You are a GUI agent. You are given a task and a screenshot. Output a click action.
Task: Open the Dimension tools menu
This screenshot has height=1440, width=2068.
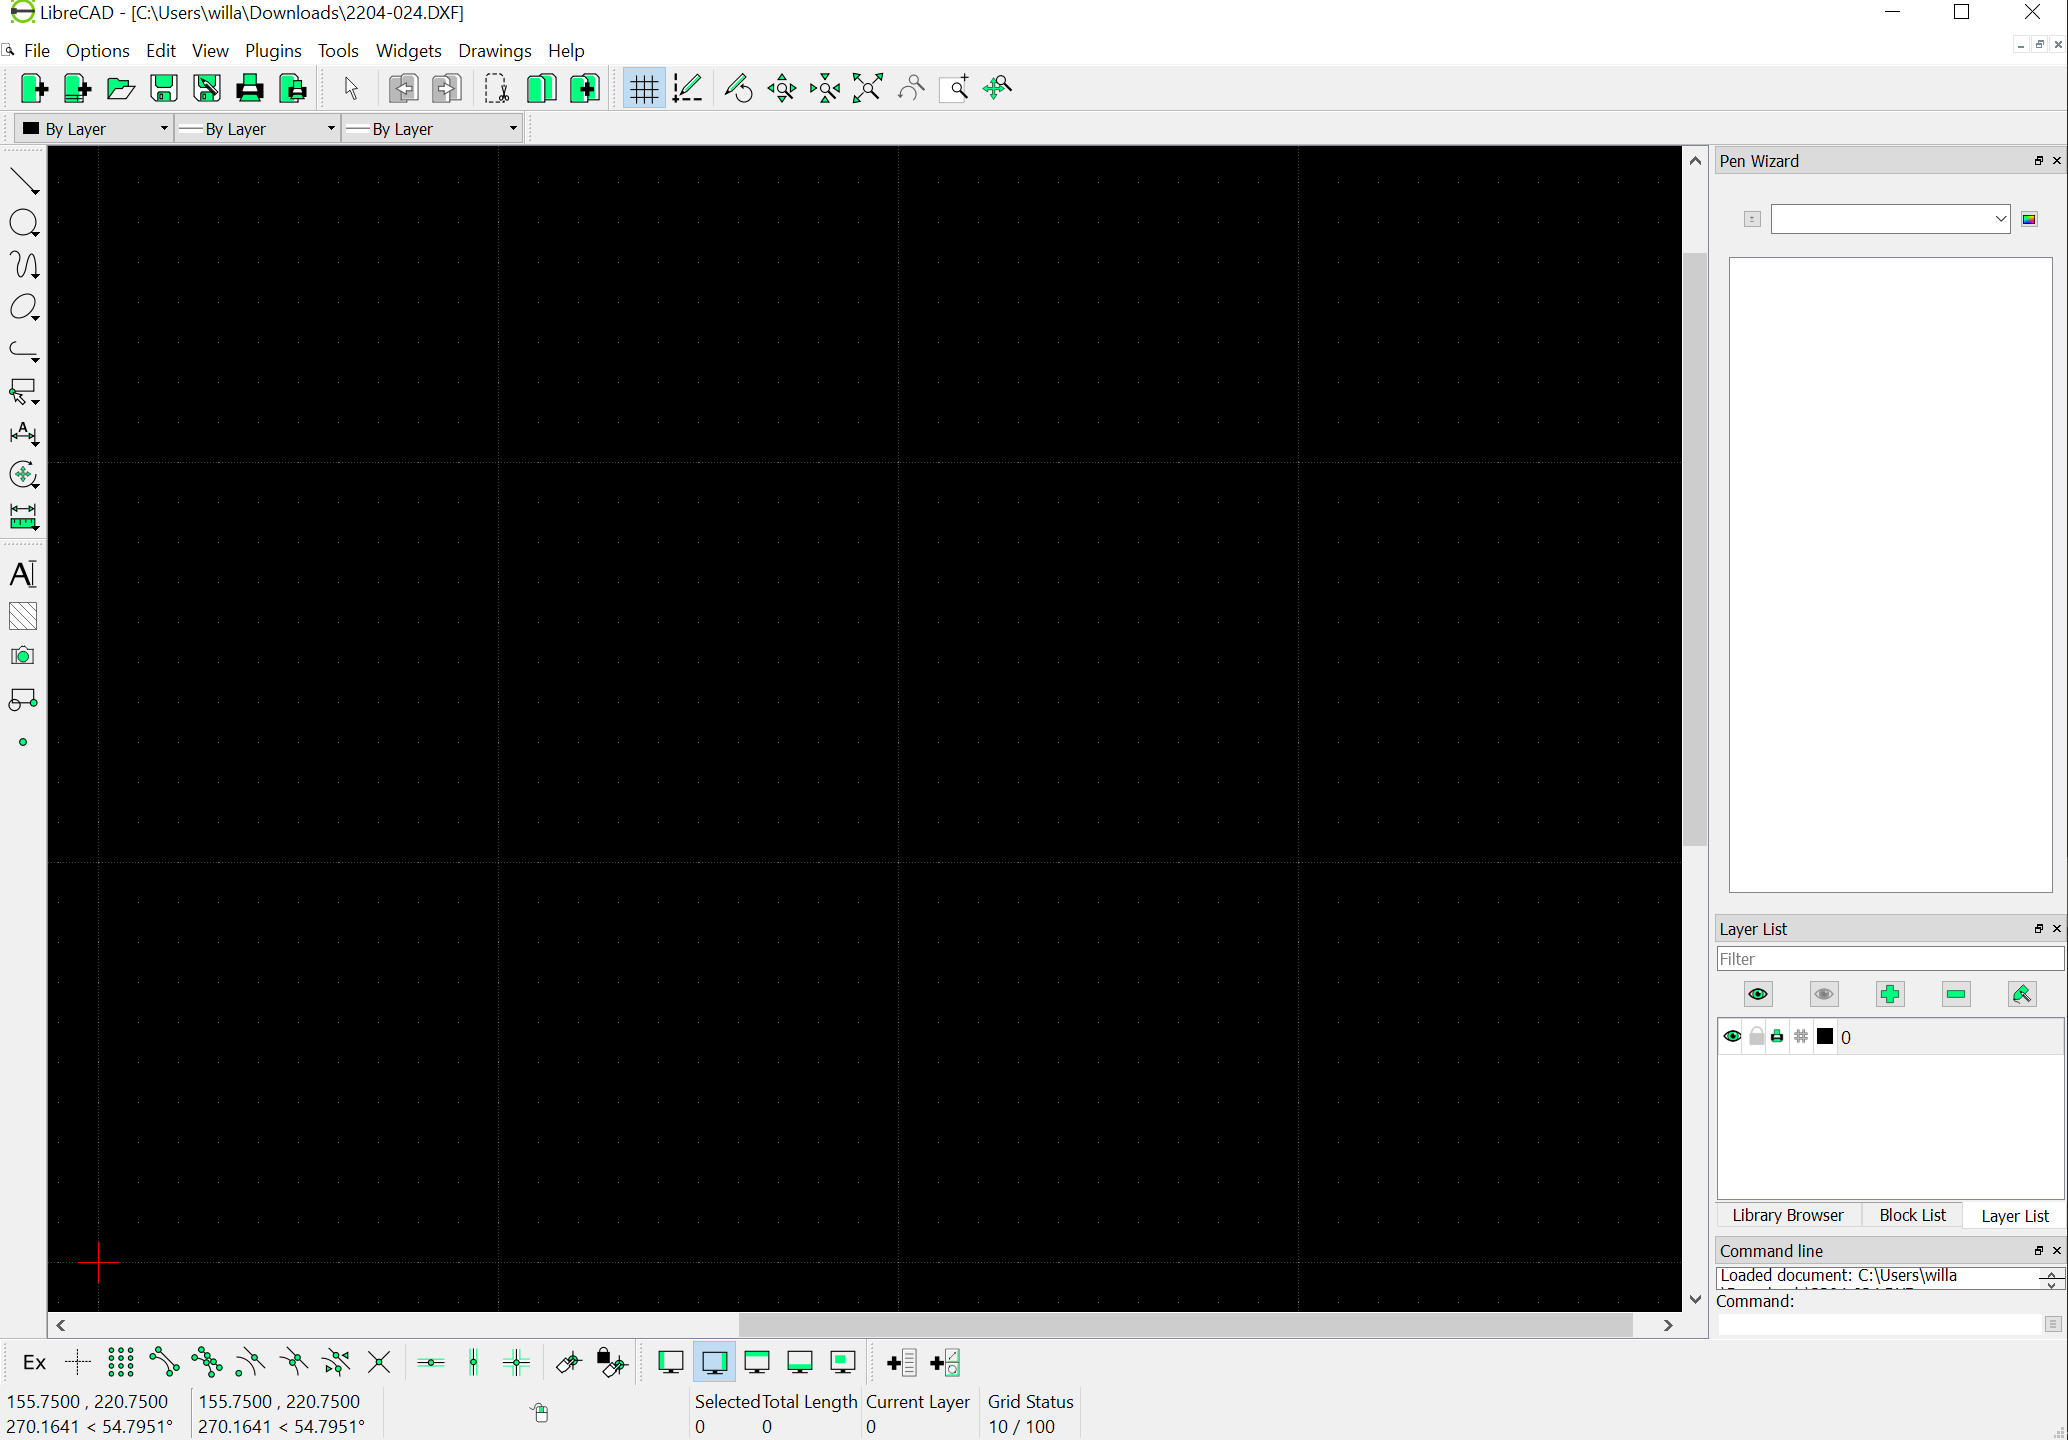coord(24,433)
